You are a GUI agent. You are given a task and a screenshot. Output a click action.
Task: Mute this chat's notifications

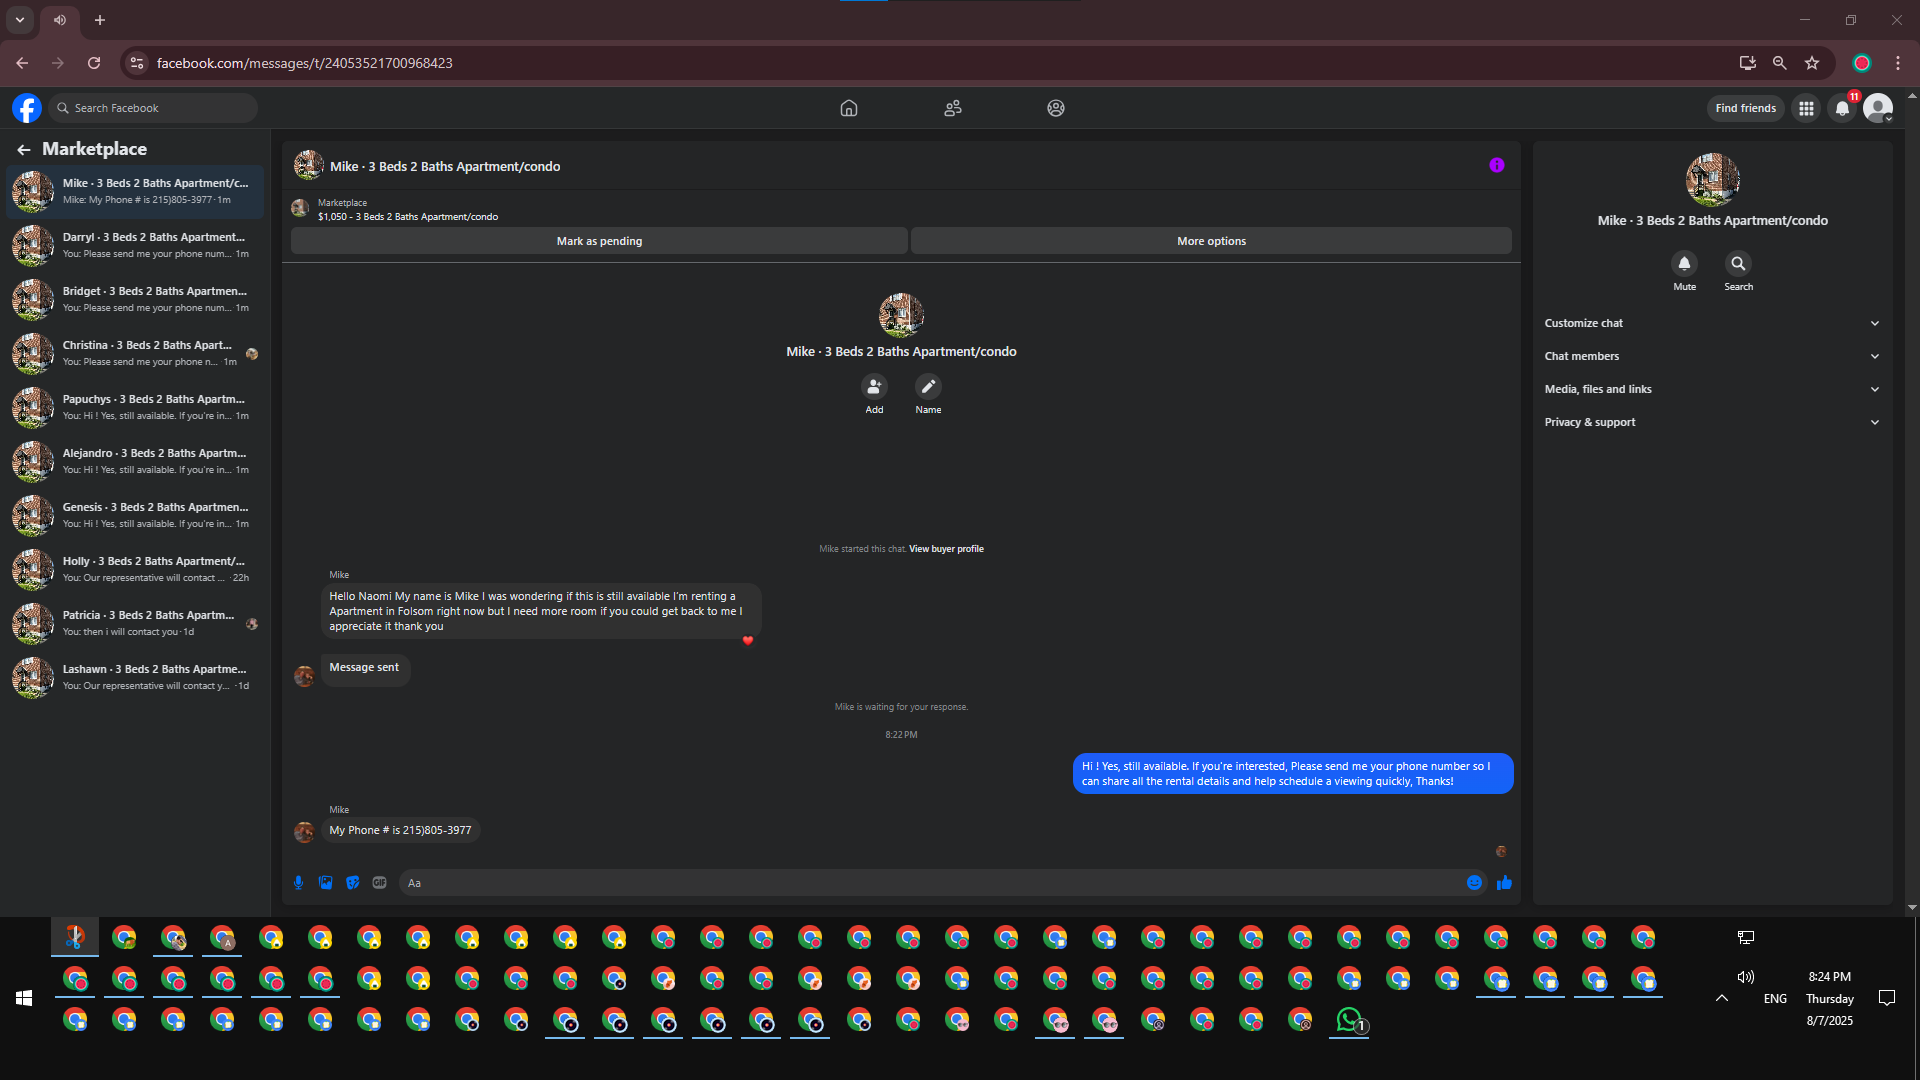(x=1684, y=264)
